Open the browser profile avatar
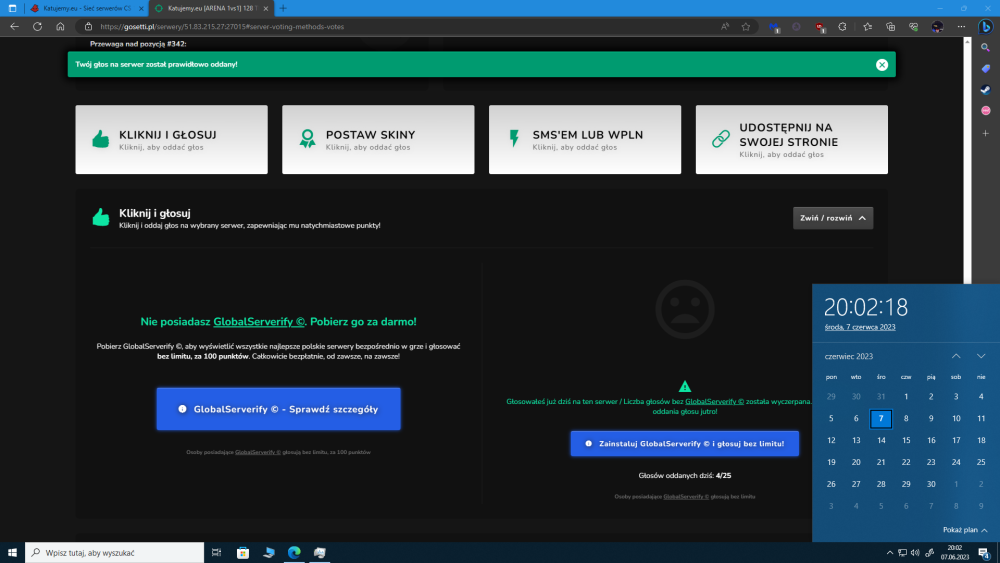1000x563 pixels. 937,27
